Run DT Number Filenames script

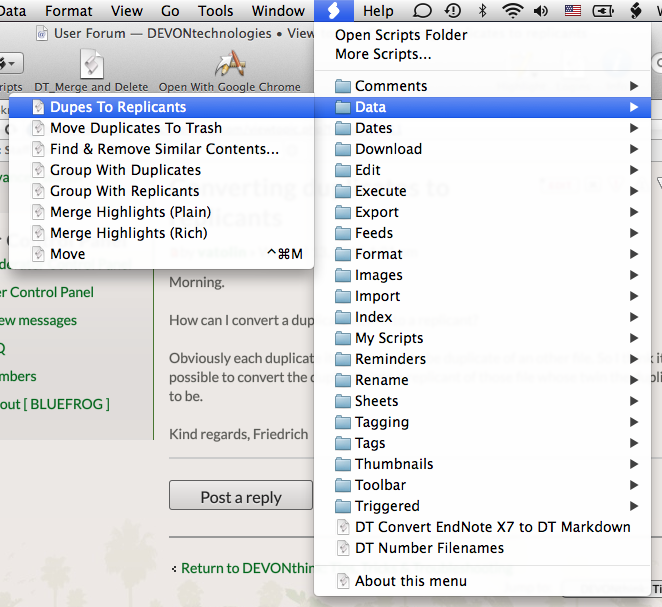(483, 548)
